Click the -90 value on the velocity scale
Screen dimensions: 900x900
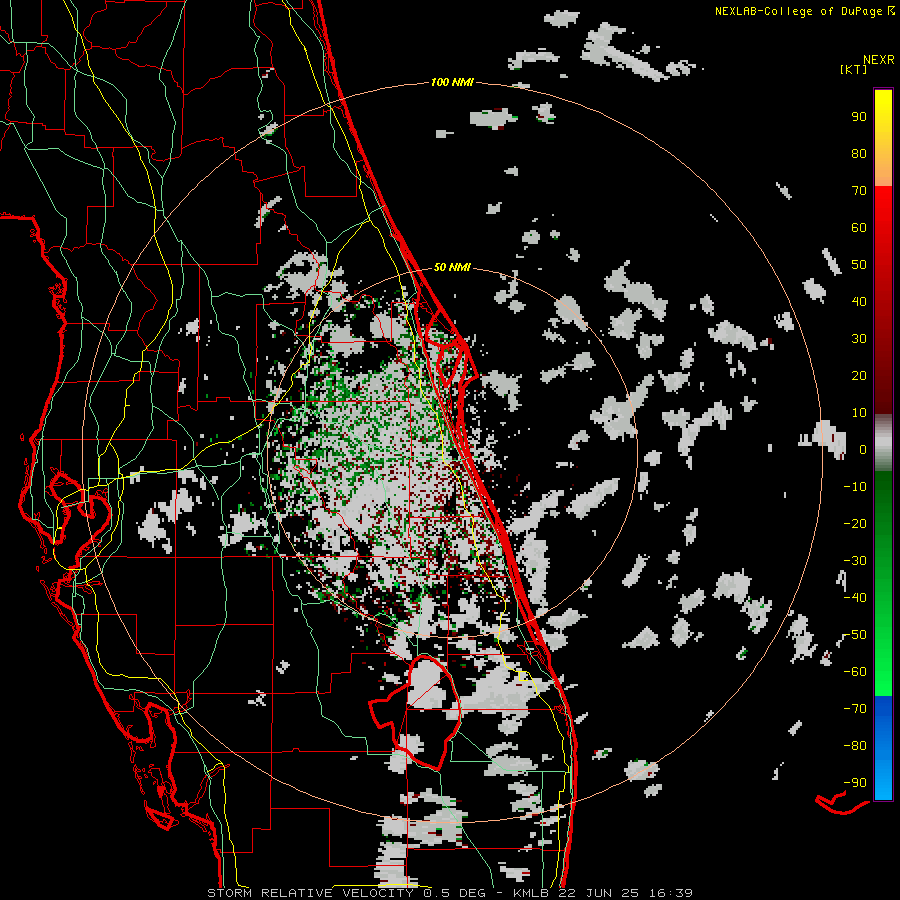click(855, 783)
